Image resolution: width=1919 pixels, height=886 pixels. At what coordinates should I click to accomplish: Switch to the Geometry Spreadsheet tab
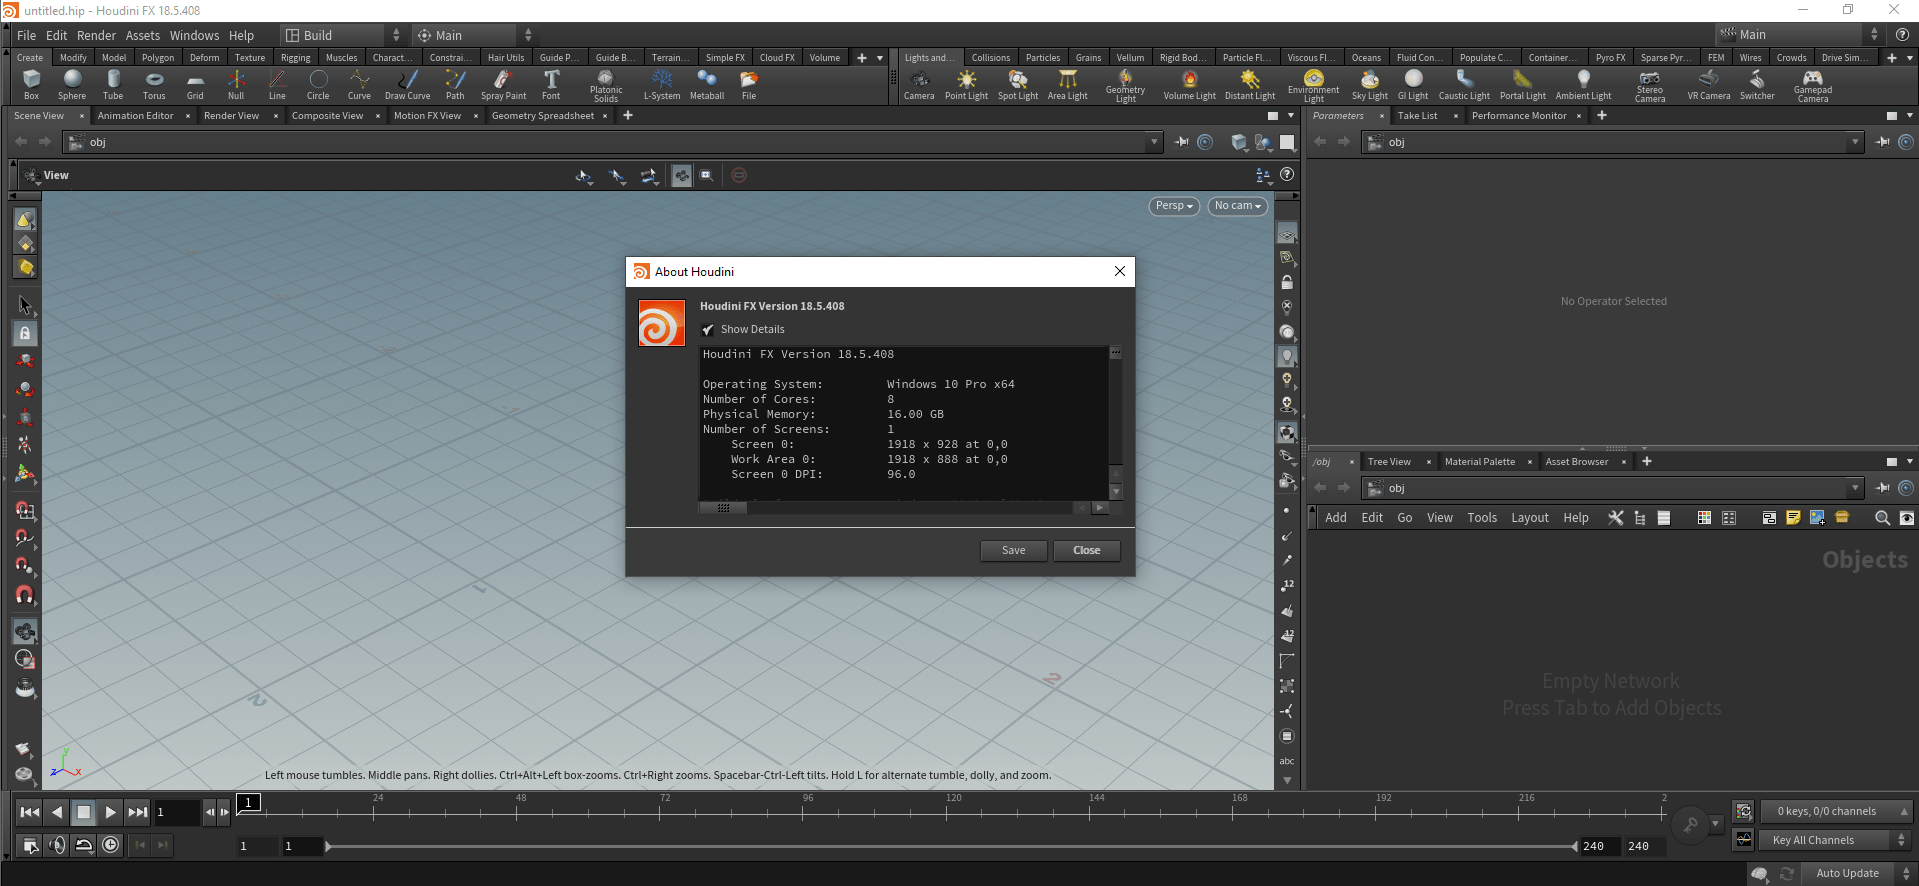(542, 116)
